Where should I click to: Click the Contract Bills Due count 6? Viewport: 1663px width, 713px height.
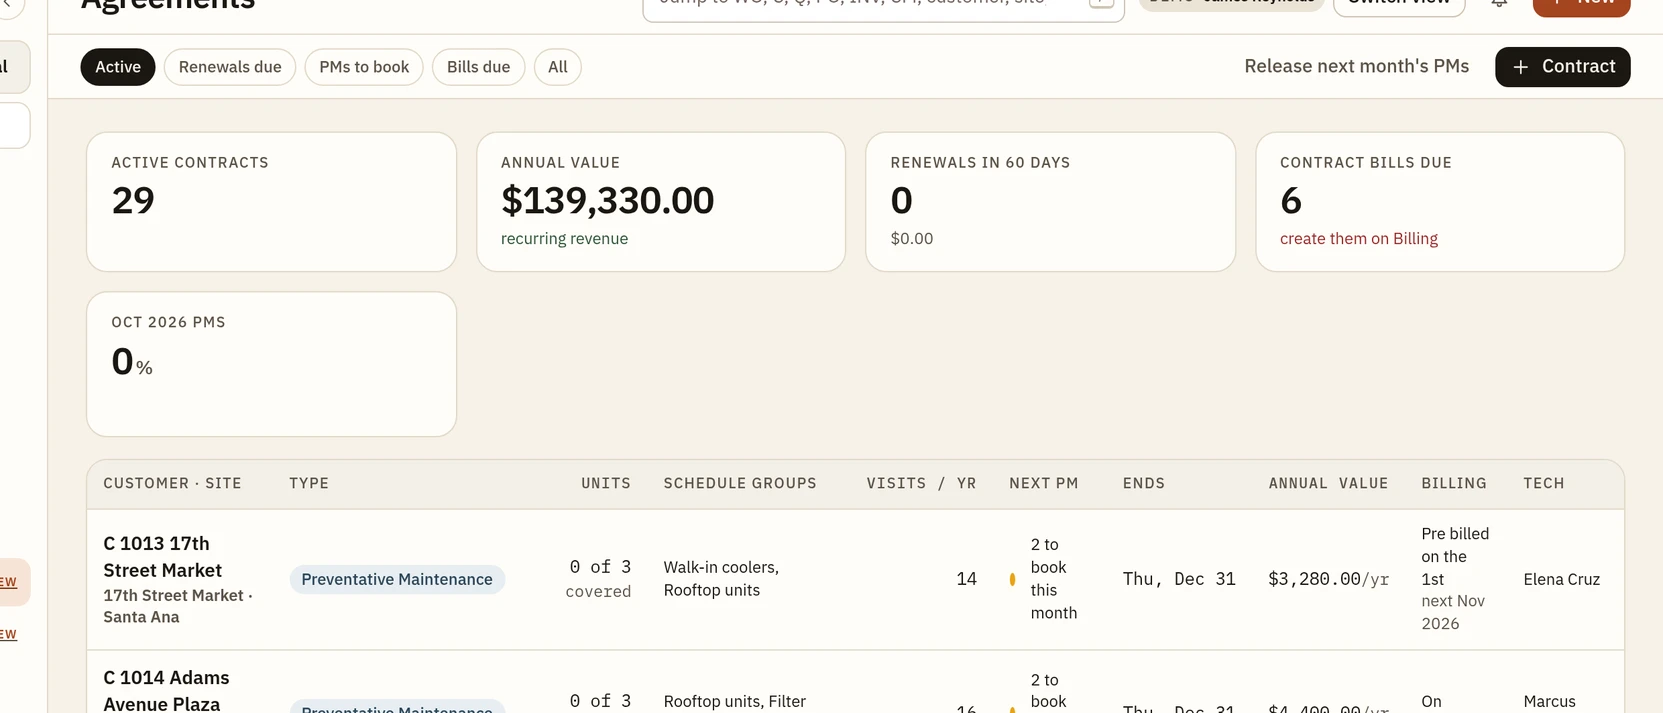pos(1291,201)
